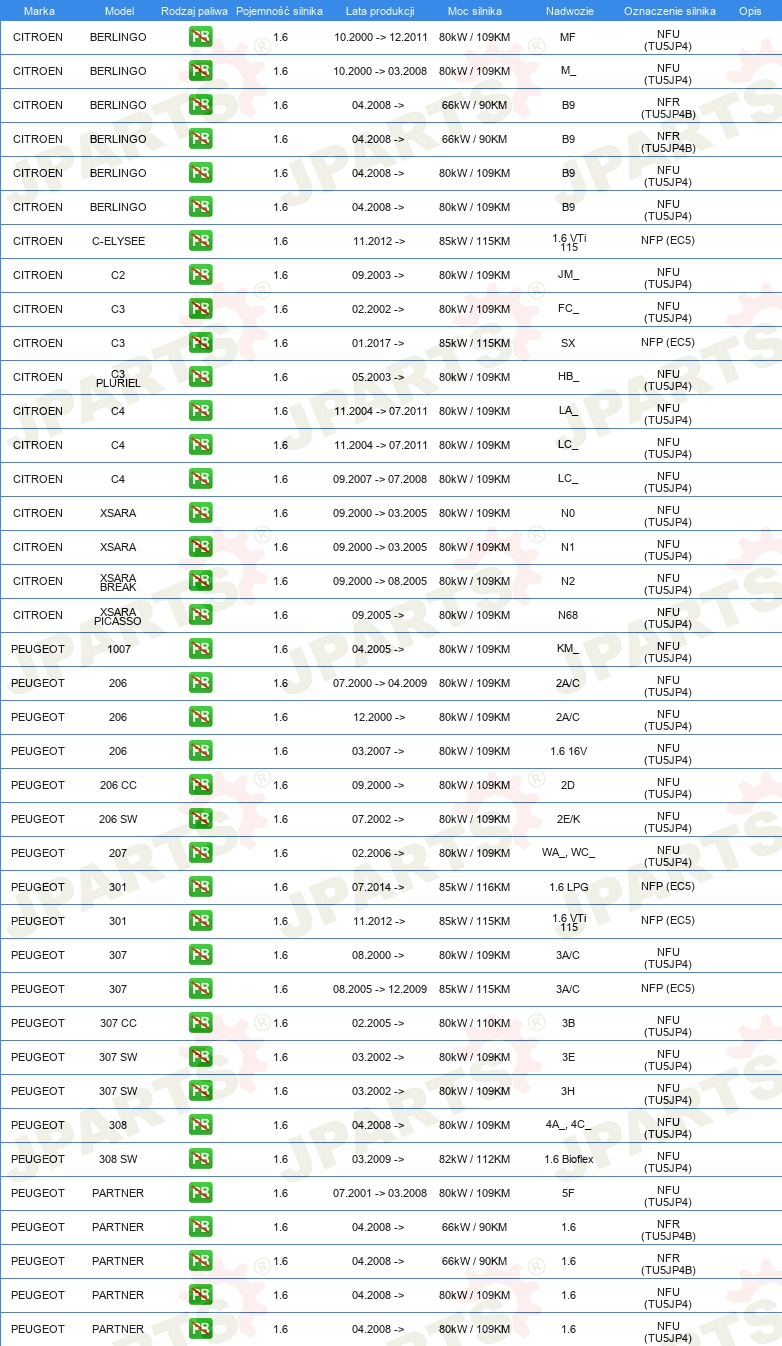Click the '85kW / 116KM' power cell

click(475, 887)
